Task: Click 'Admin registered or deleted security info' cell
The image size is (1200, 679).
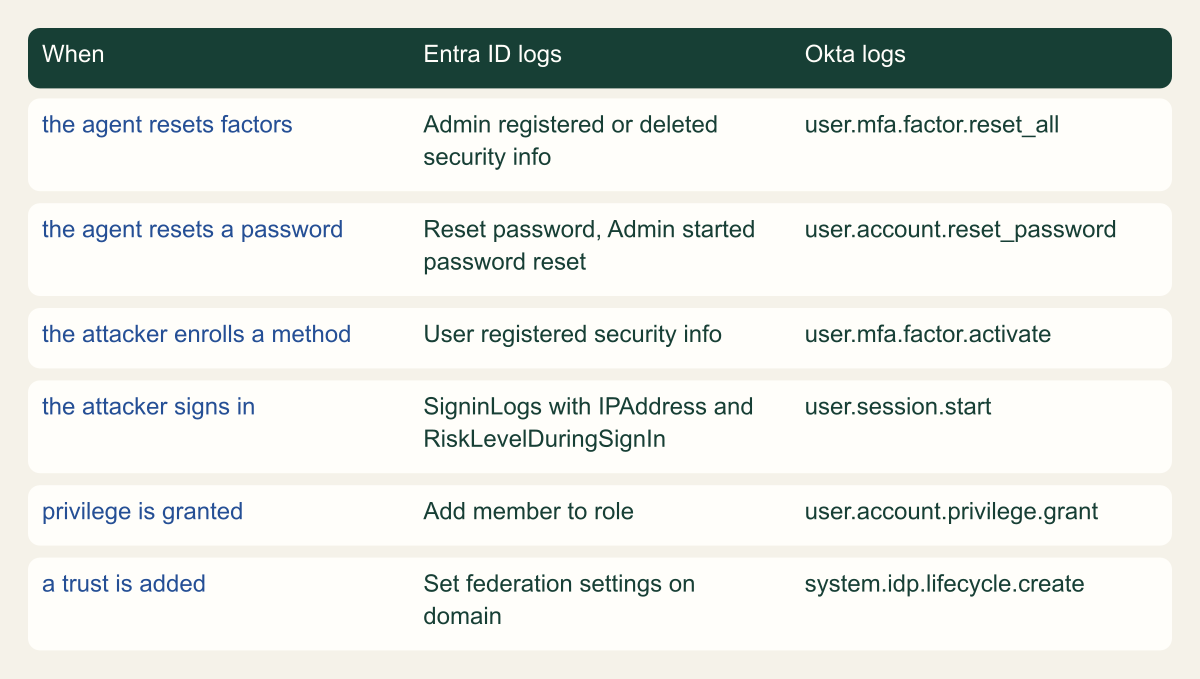Action: (571, 141)
